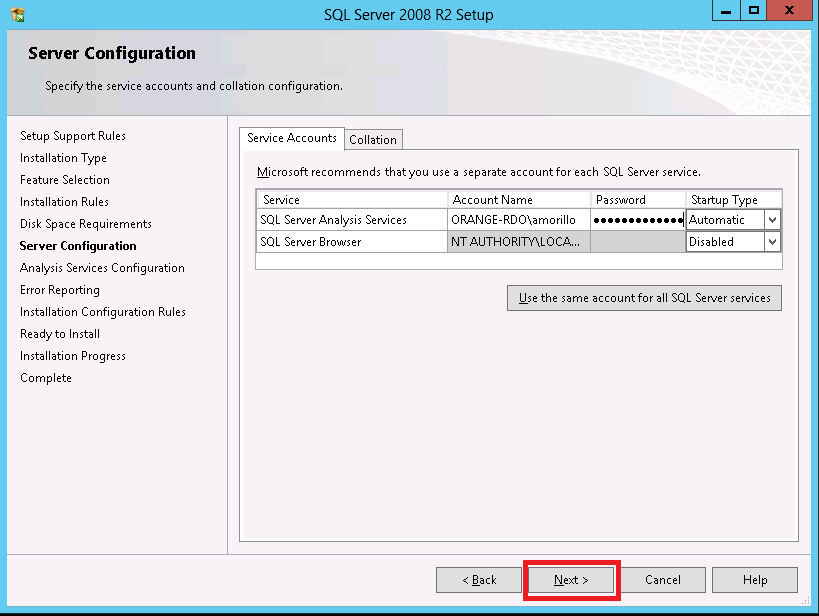Select the Service Accounts tab
This screenshot has height=616, width=819.
click(x=291, y=138)
